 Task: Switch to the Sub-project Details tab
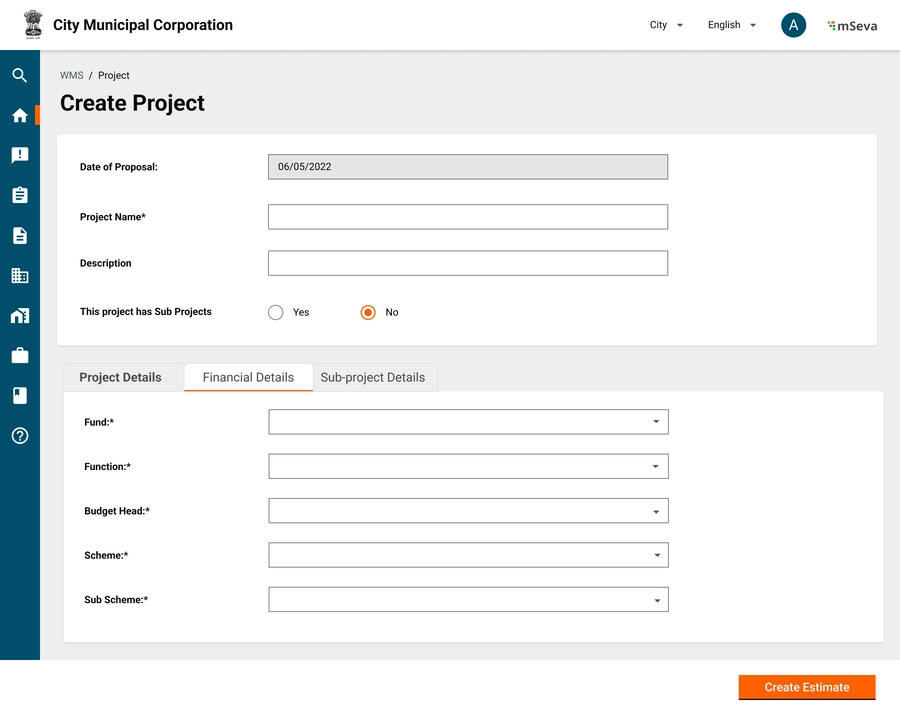pyautogui.click(x=372, y=377)
